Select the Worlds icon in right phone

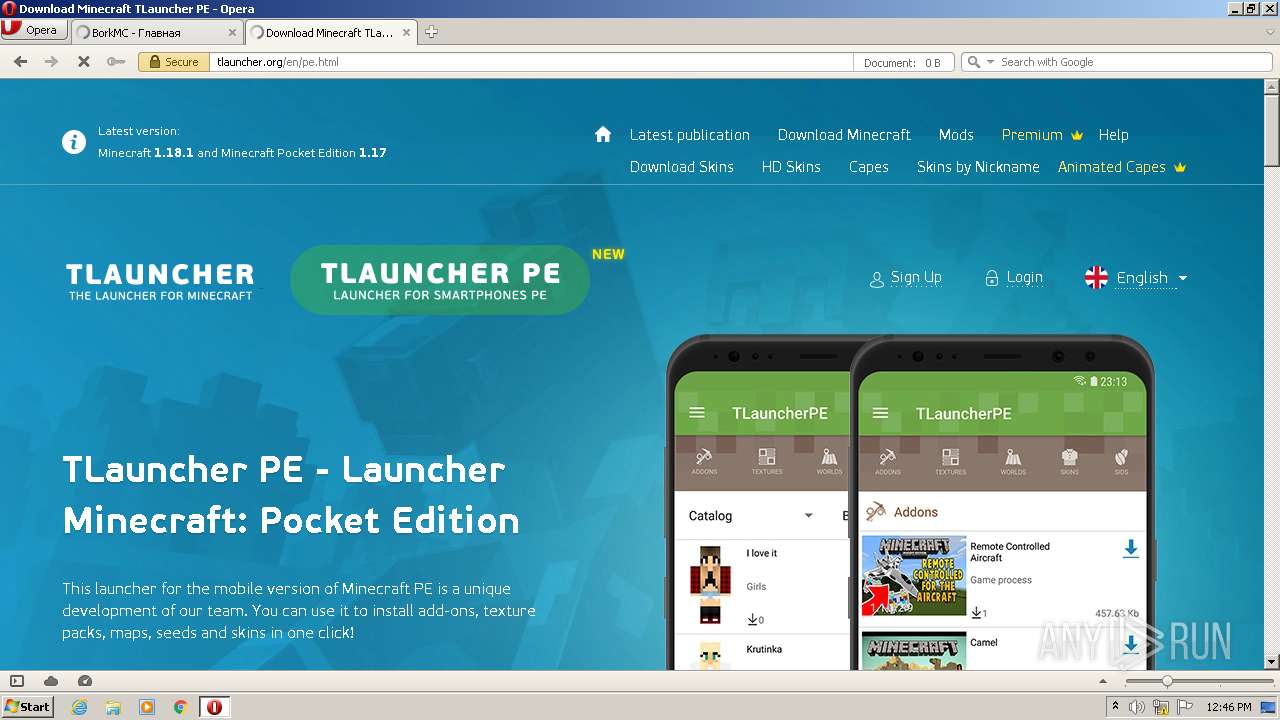click(1013, 461)
